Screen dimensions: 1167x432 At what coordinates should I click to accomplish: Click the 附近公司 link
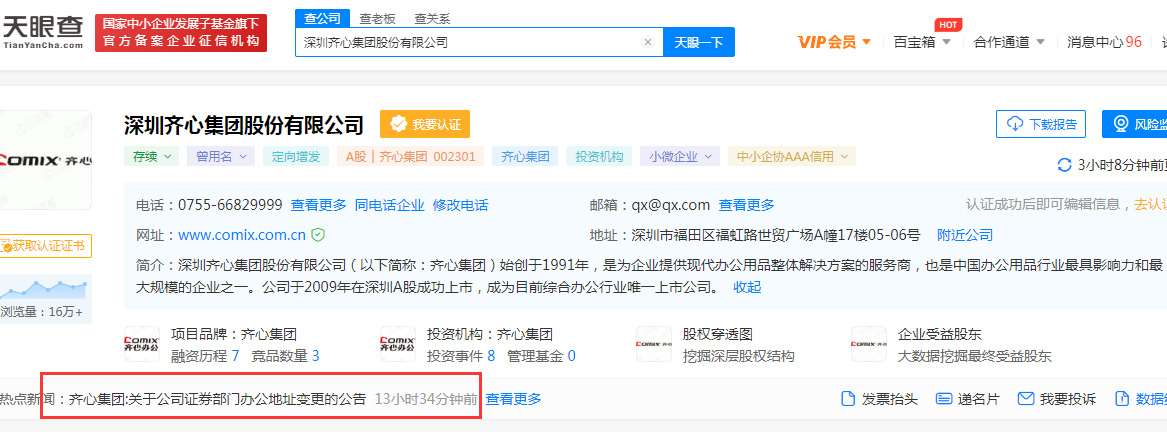[x=965, y=235]
